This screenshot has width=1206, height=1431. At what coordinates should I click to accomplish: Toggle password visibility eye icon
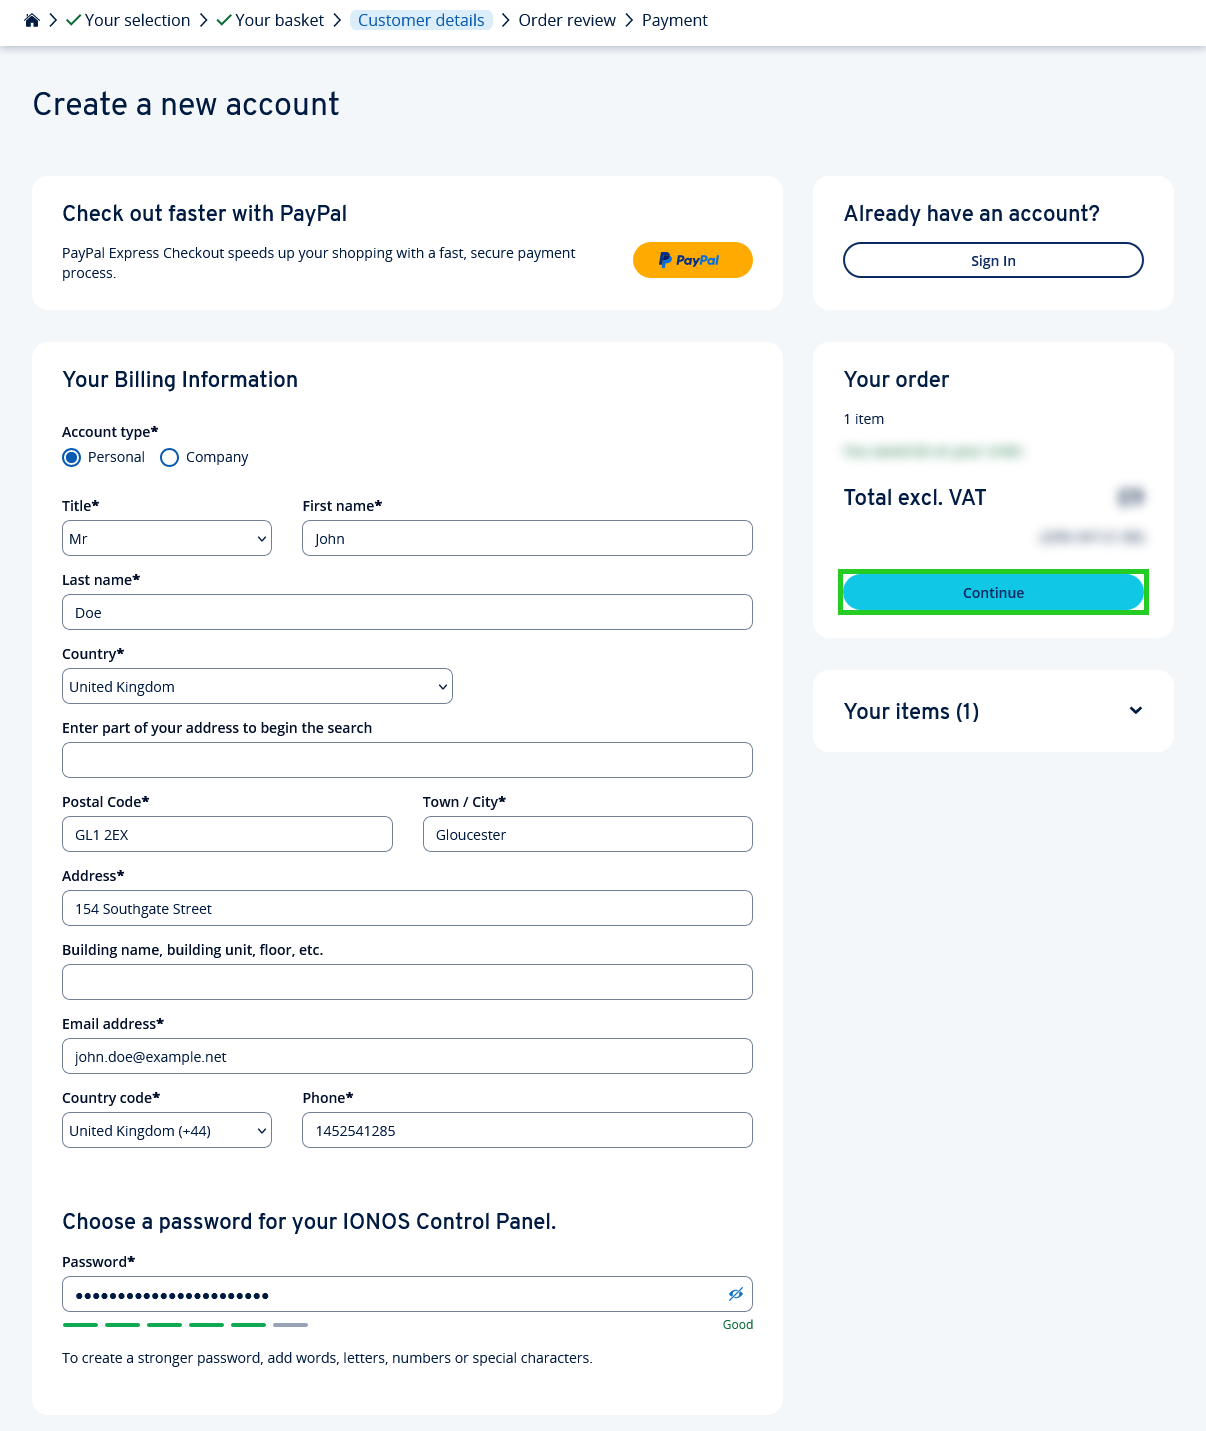point(736,1294)
